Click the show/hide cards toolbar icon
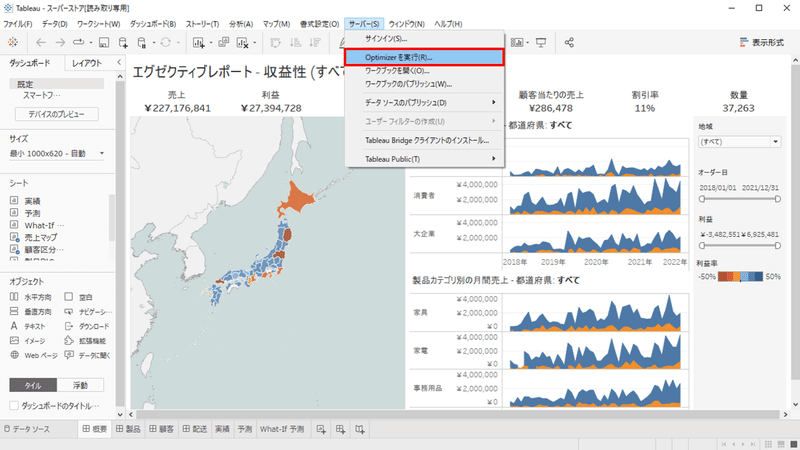This screenshot has height=450, width=800. [x=517, y=42]
